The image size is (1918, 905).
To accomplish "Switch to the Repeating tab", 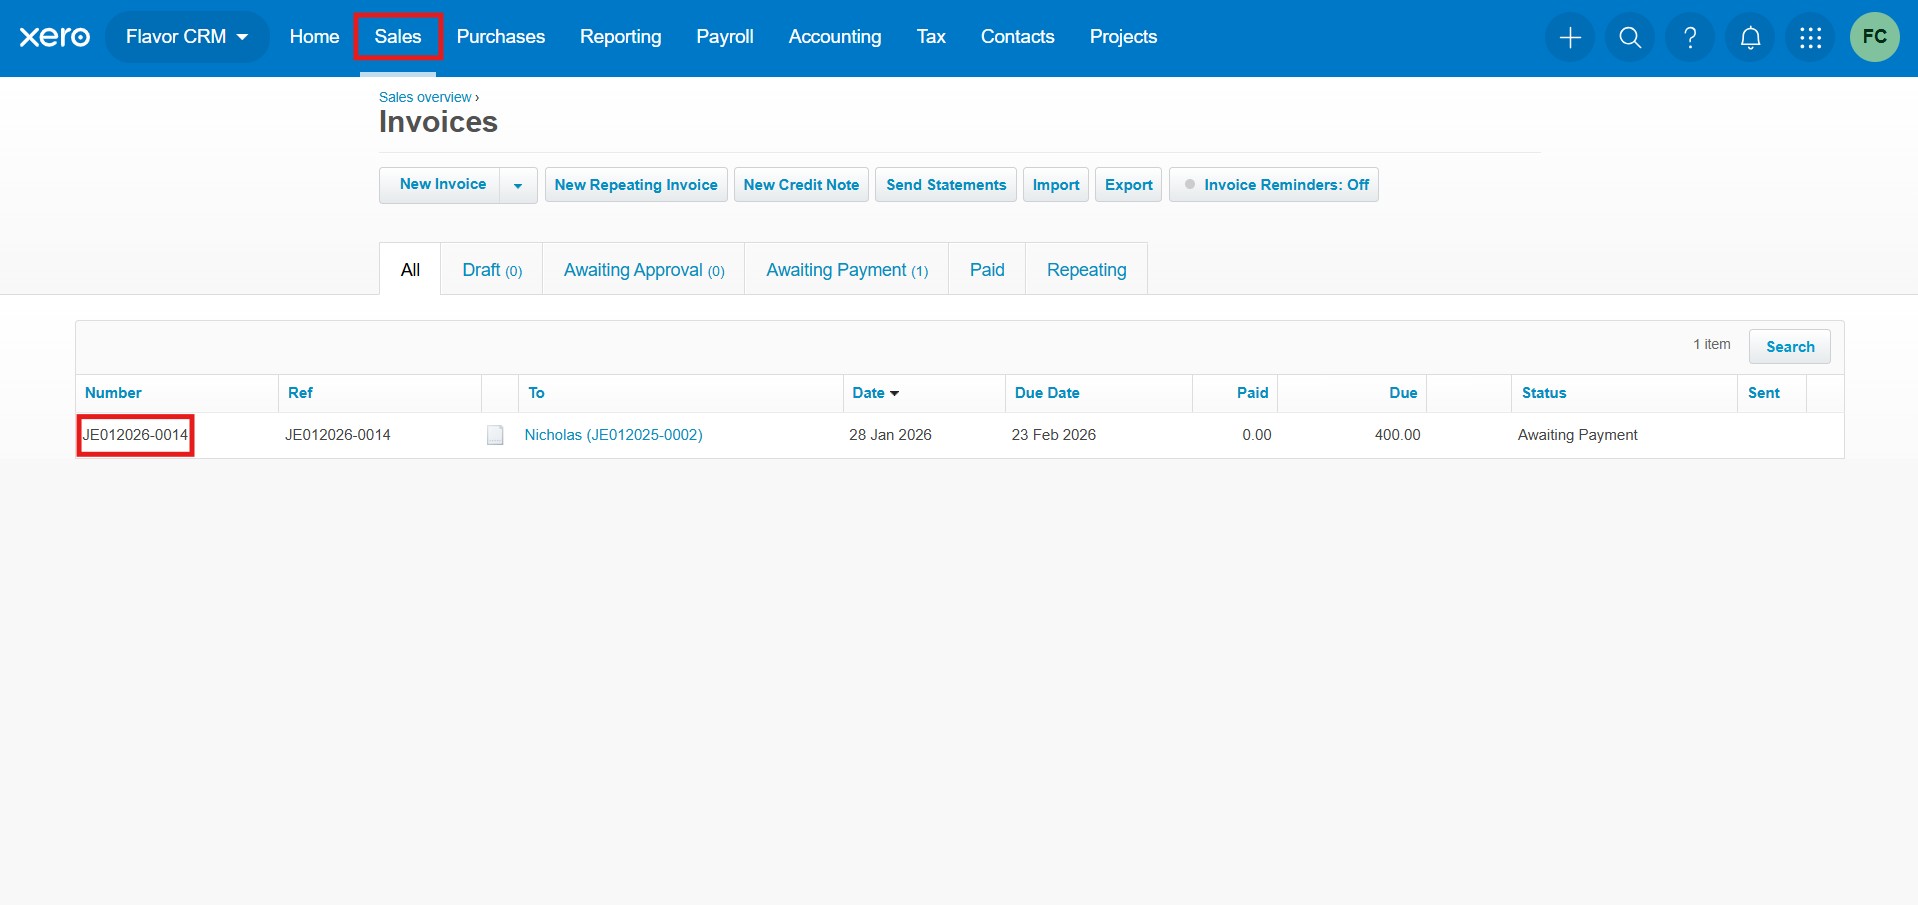I will click(1086, 270).
